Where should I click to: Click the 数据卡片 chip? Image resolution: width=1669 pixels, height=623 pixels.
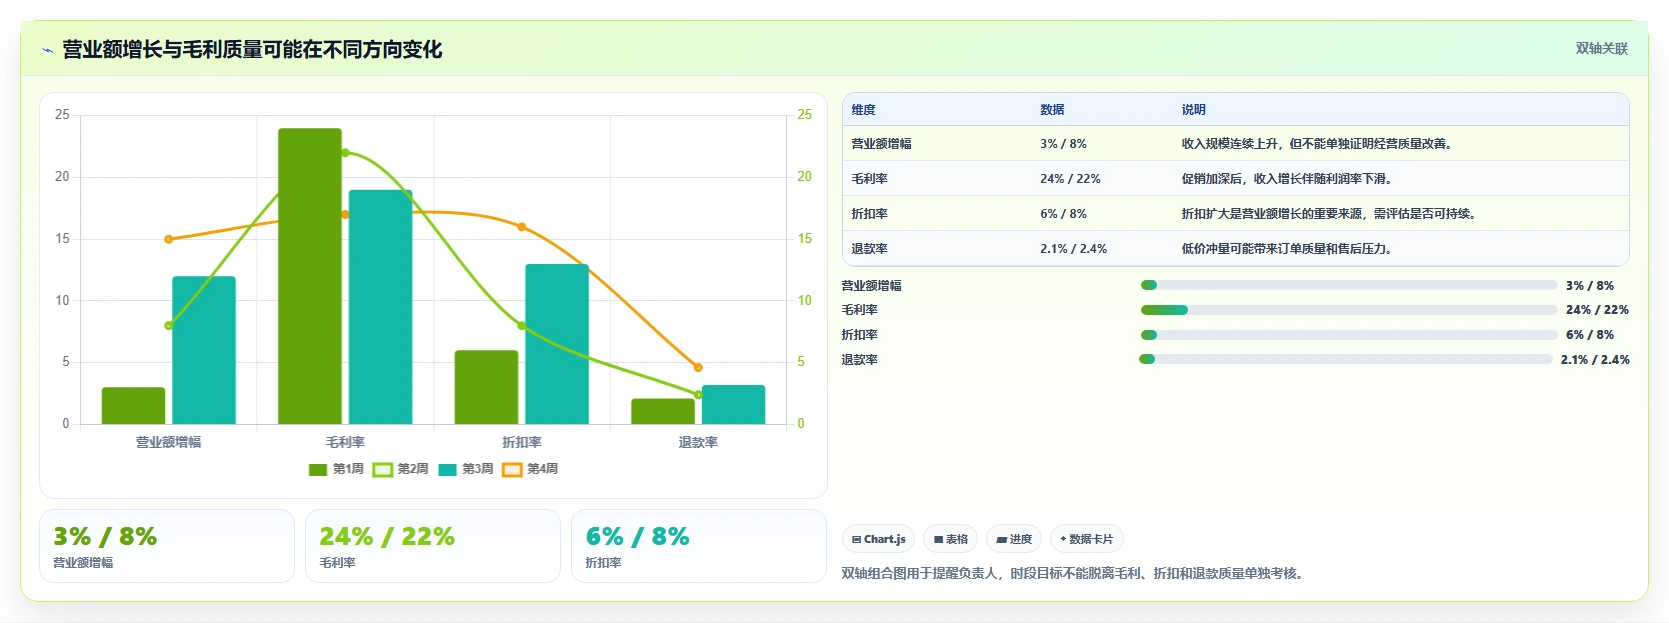[1086, 539]
